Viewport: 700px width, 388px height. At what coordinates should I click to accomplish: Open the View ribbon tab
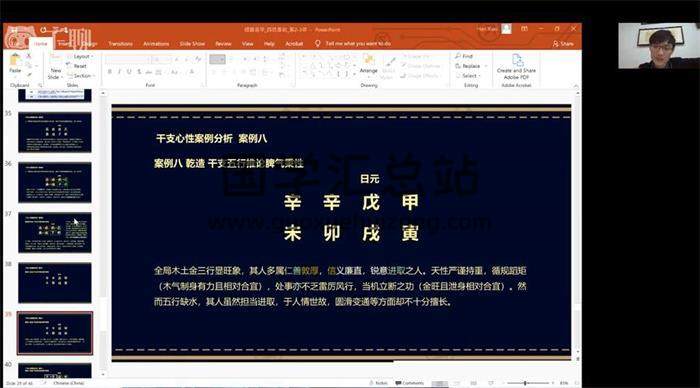pos(247,44)
